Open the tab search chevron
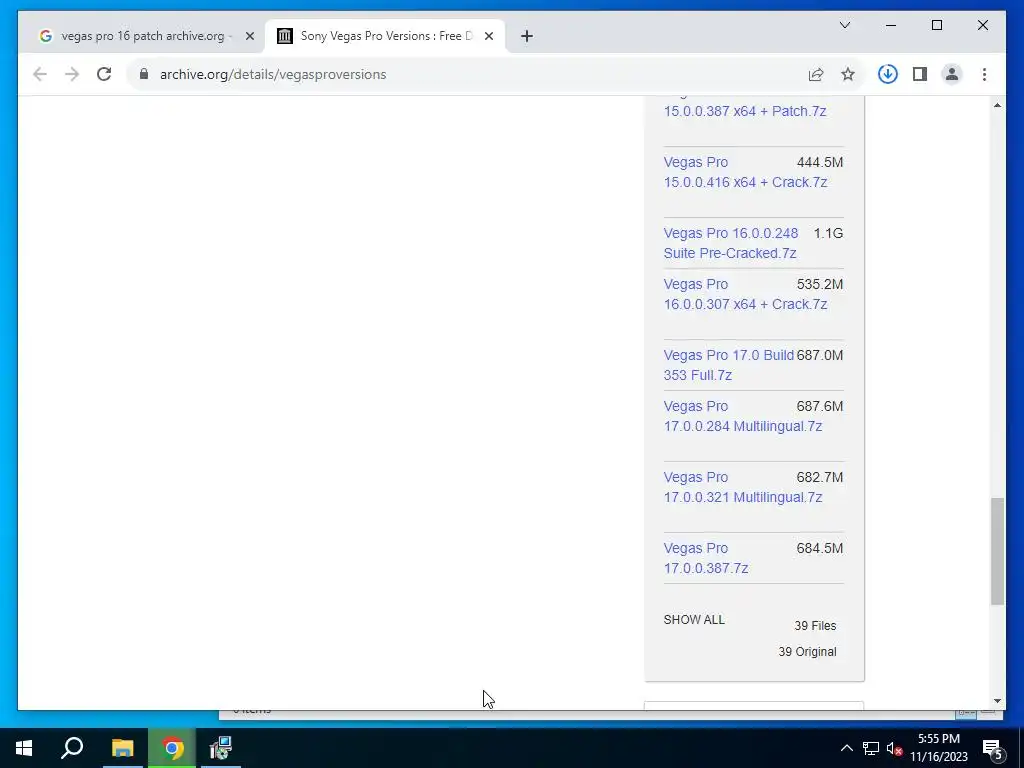Image resolution: width=1024 pixels, height=768 pixels. click(844, 25)
